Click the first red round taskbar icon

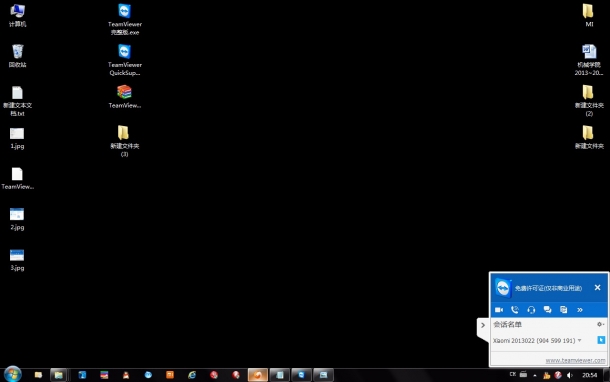click(x=214, y=375)
